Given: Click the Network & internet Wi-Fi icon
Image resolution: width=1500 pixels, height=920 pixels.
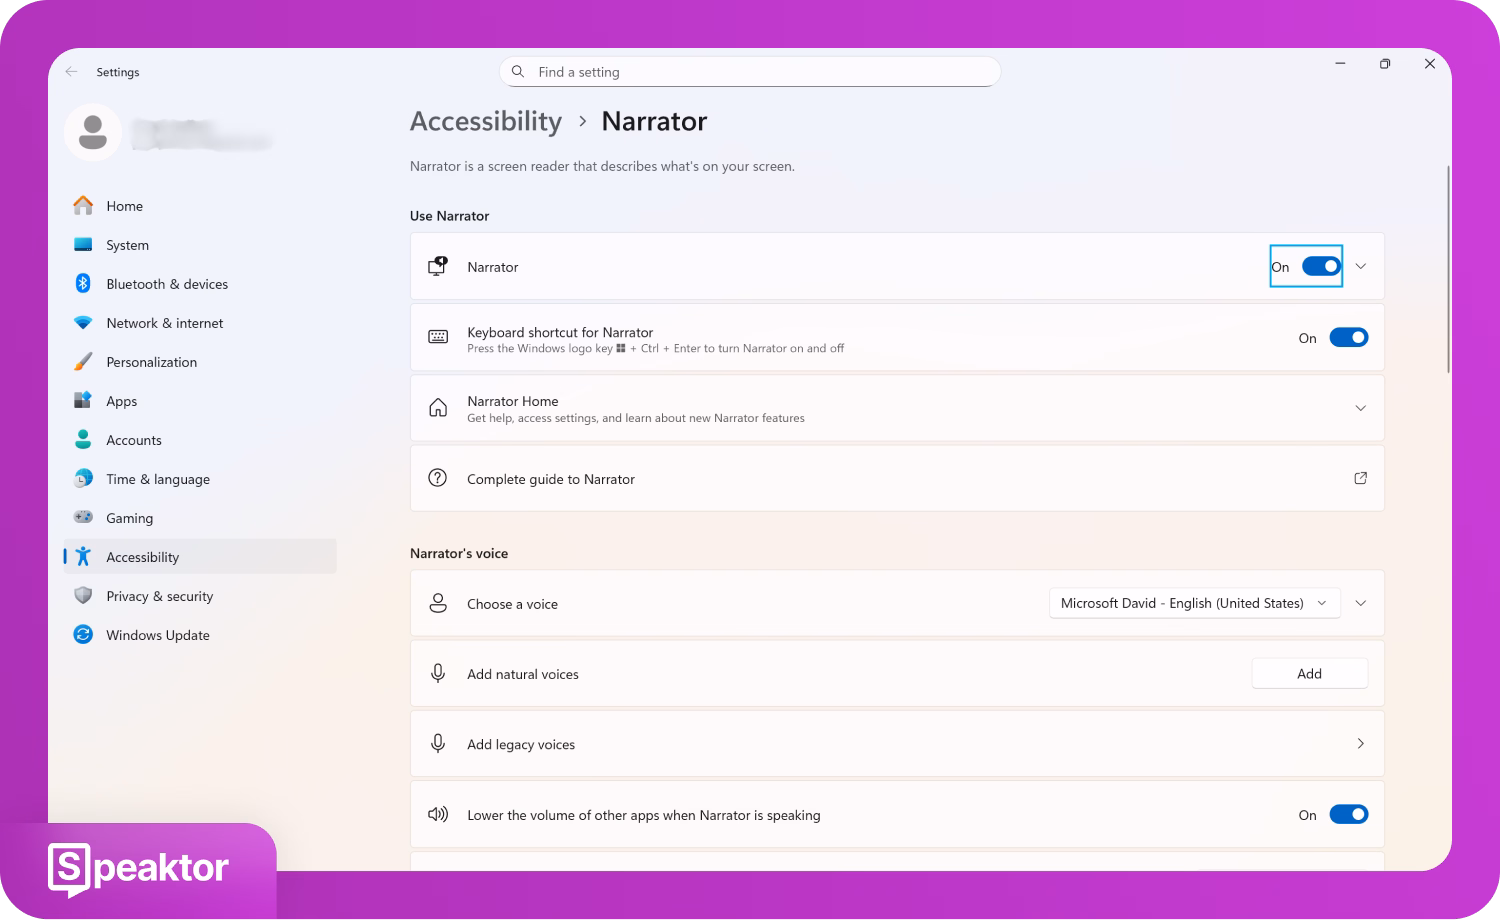Looking at the screenshot, I should point(83,323).
